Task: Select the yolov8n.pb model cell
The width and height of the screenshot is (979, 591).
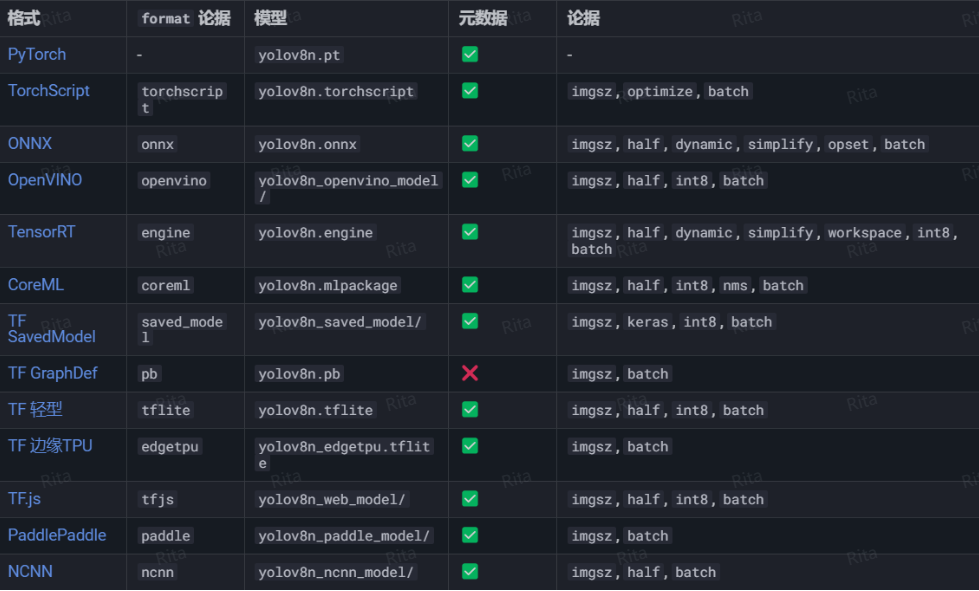Action: tap(299, 374)
